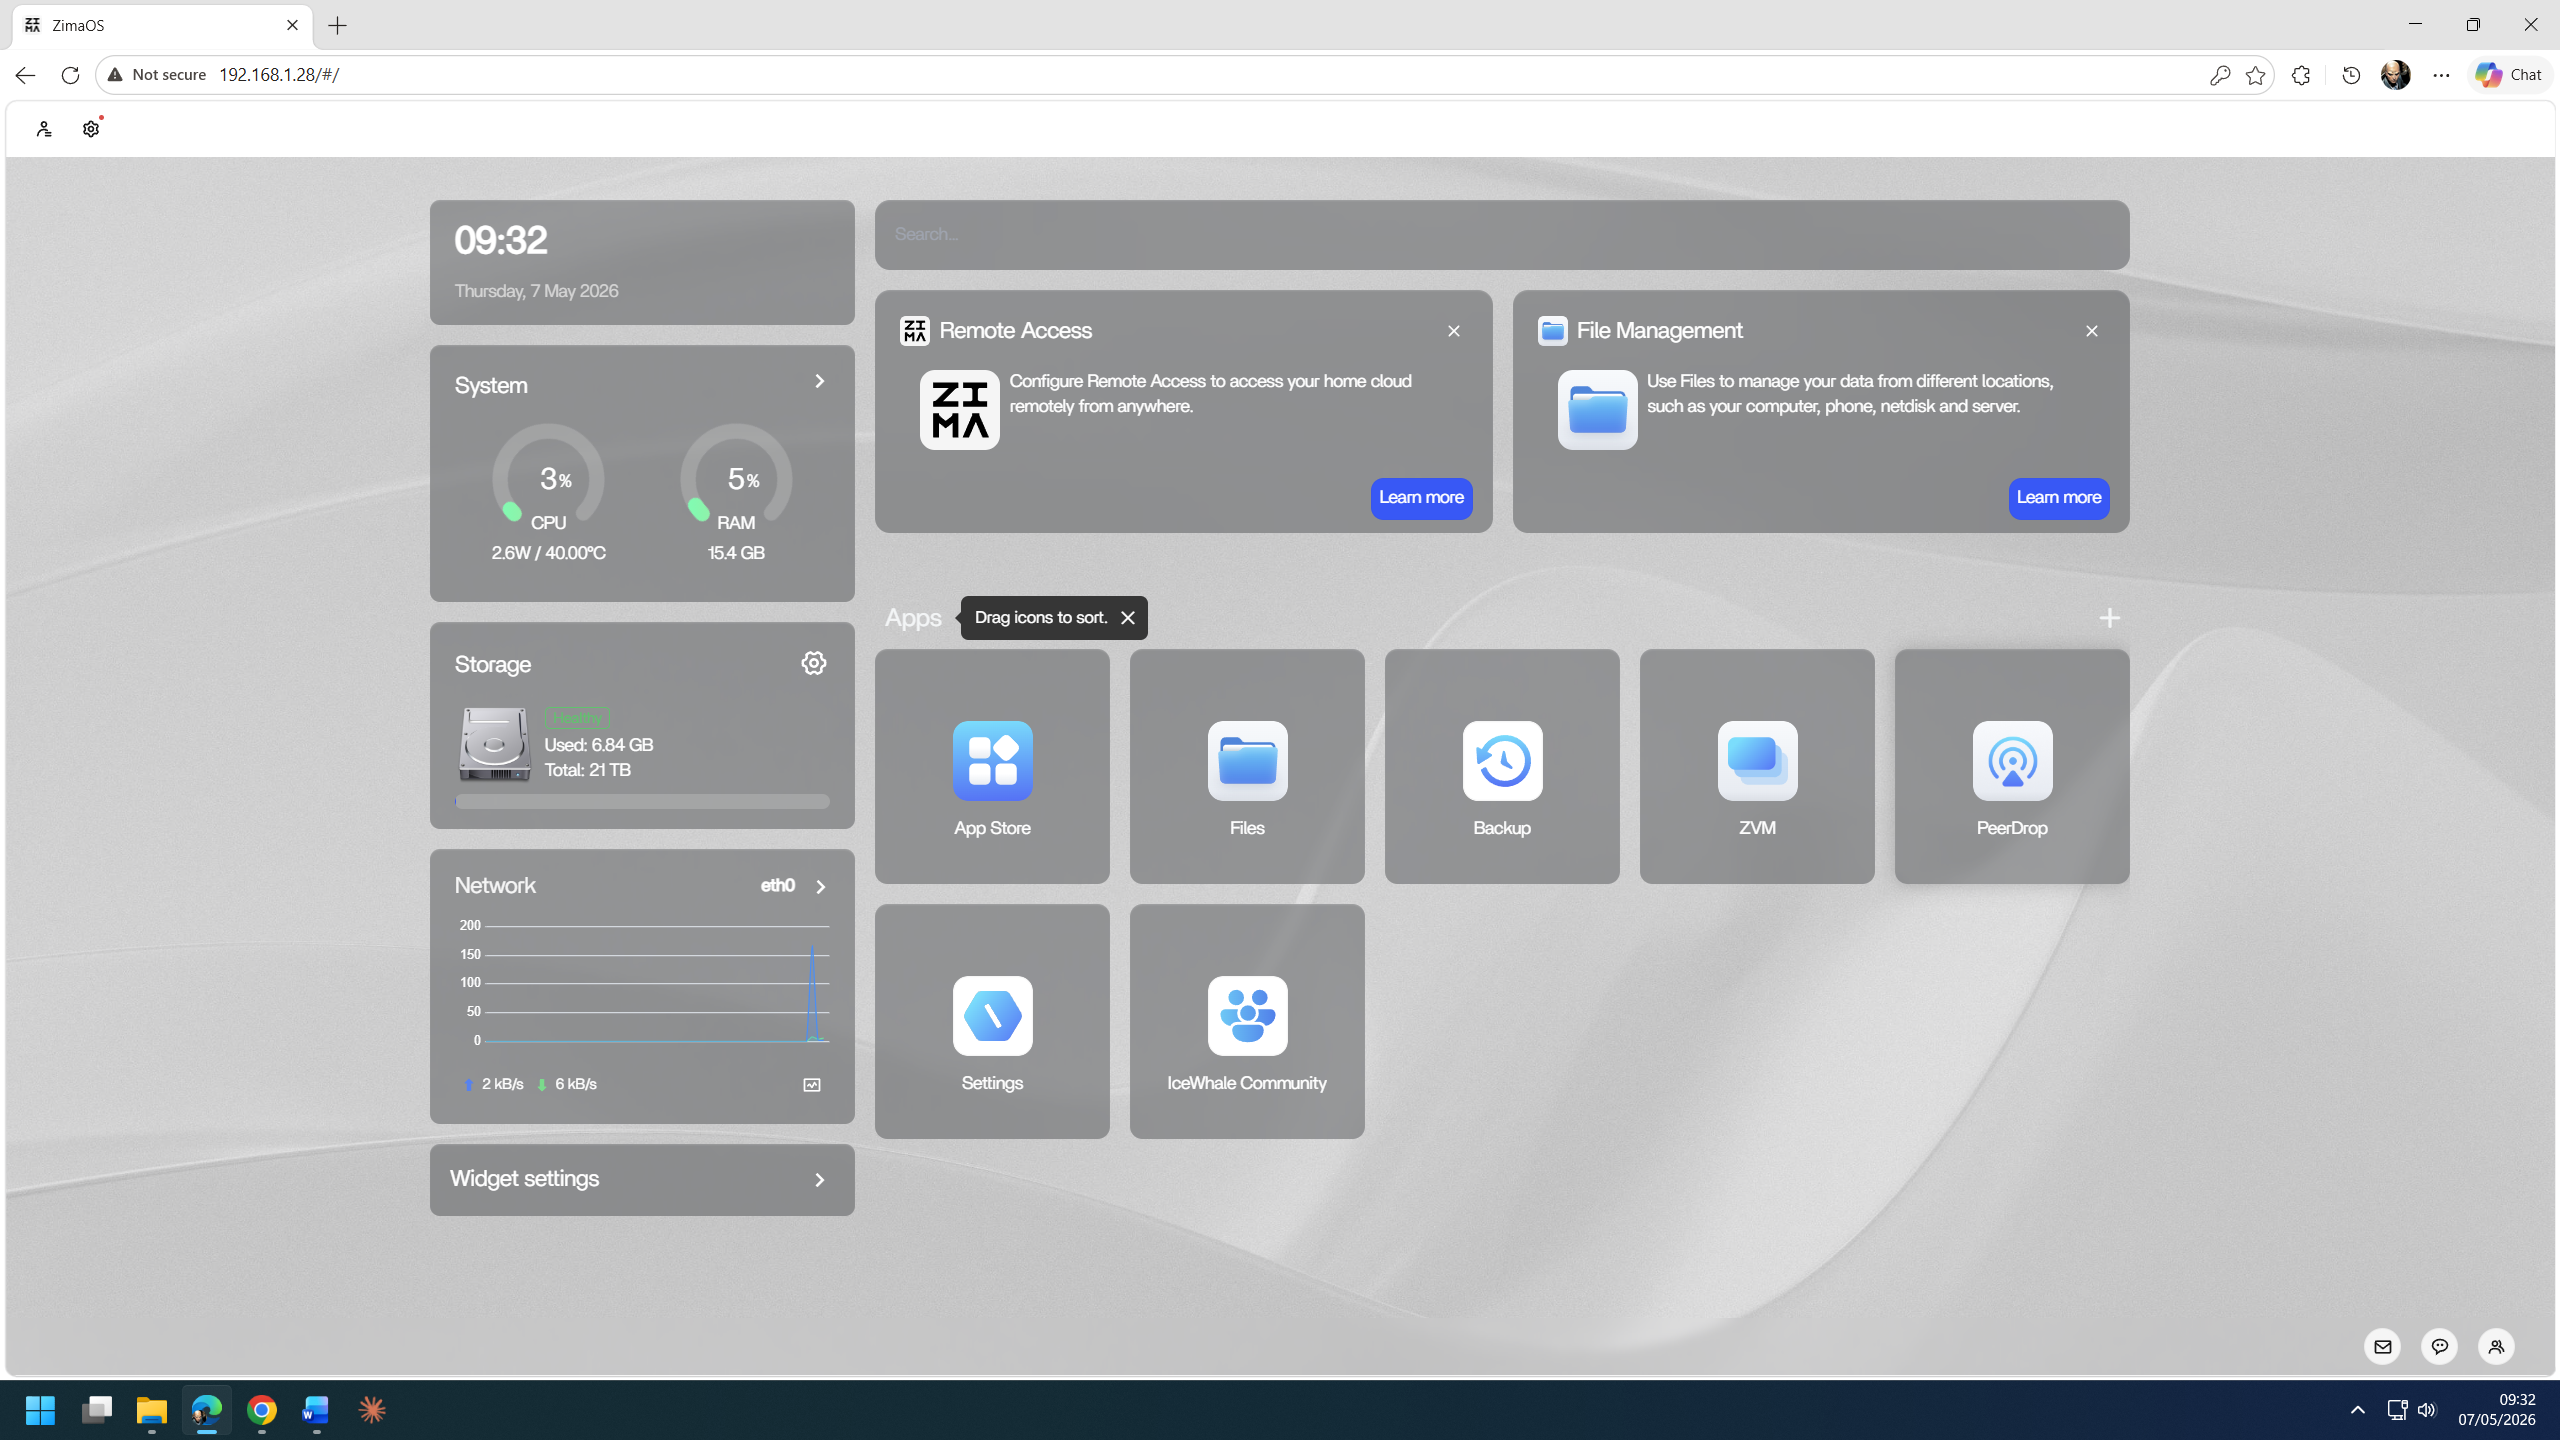Launch the PeerDrop app
Image resolution: width=2560 pixels, height=1440 pixels.
[2012, 766]
